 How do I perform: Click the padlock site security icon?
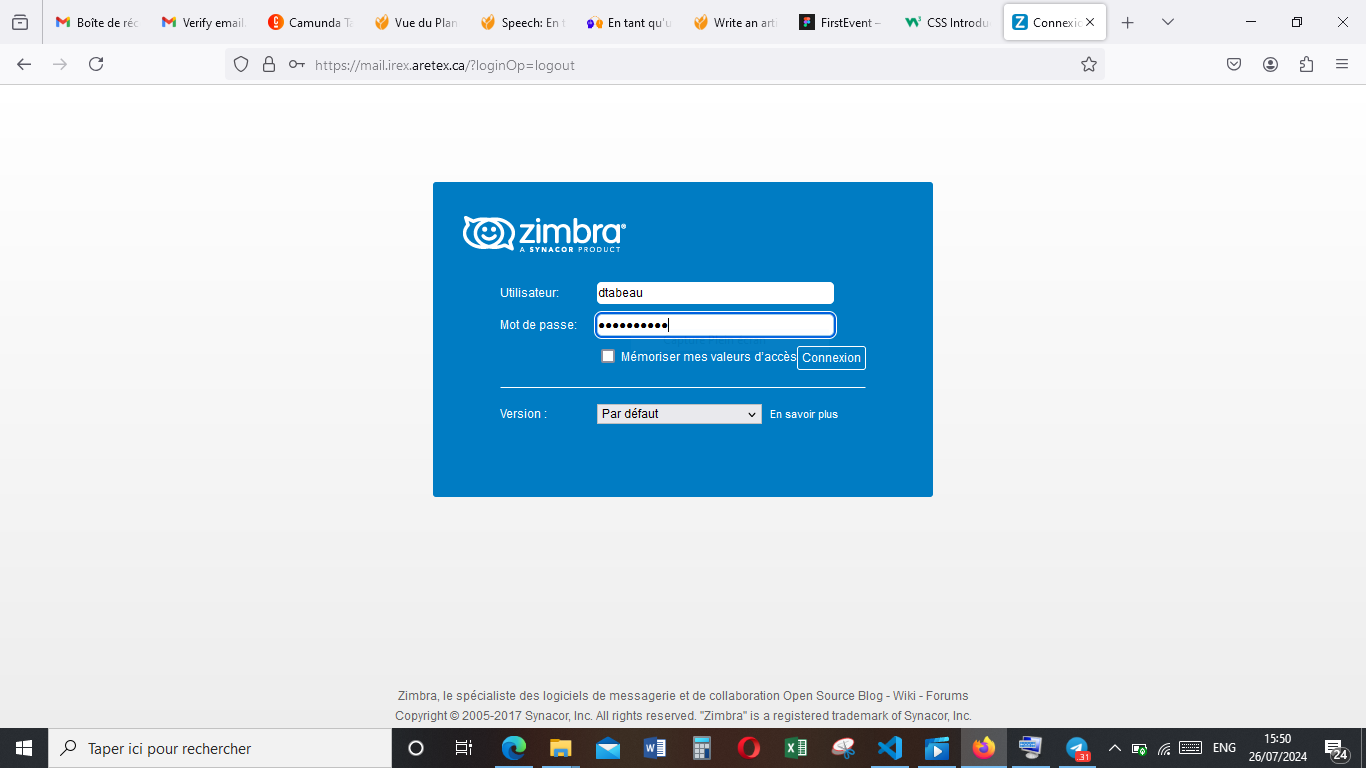(268, 64)
